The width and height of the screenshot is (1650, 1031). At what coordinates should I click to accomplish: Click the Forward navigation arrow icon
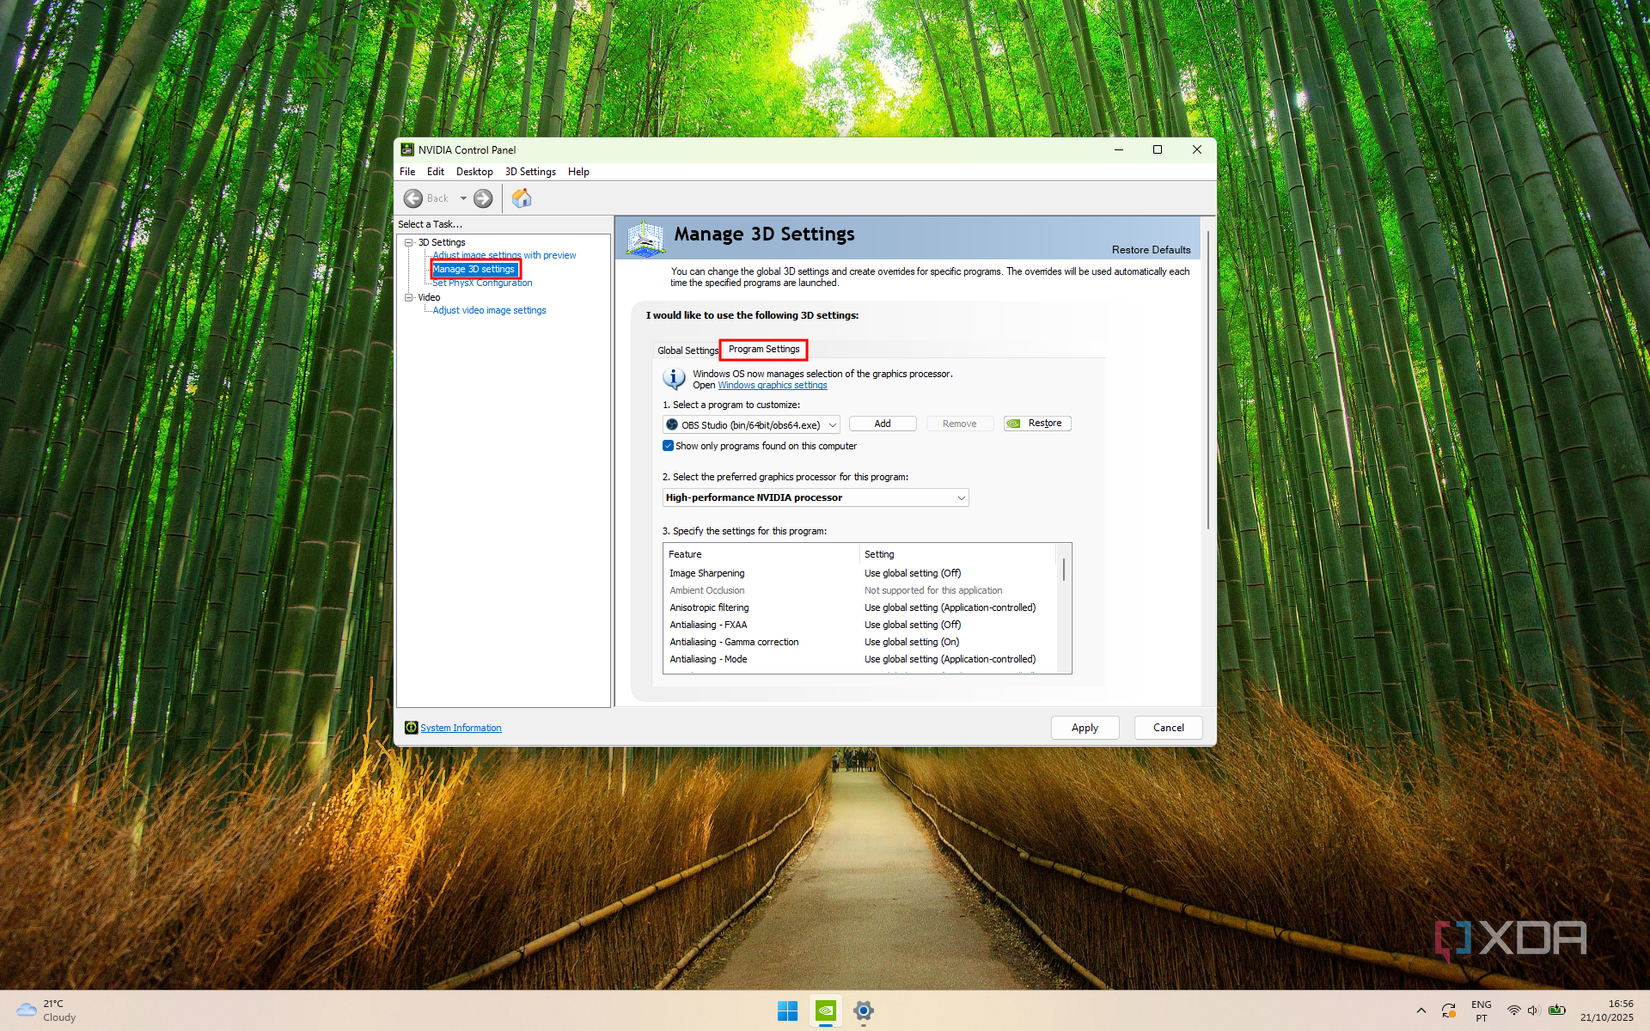(483, 198)
